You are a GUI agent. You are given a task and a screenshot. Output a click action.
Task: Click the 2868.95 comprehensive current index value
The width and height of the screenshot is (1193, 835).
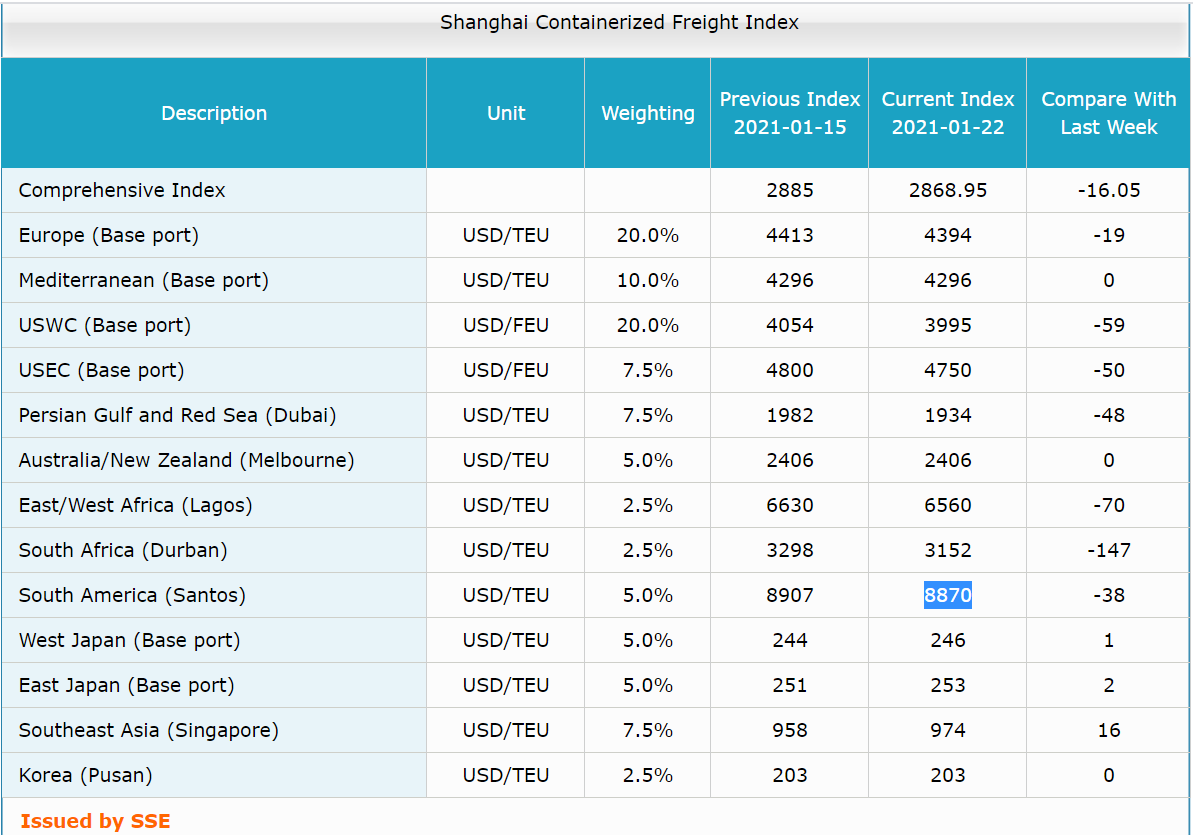947,190
